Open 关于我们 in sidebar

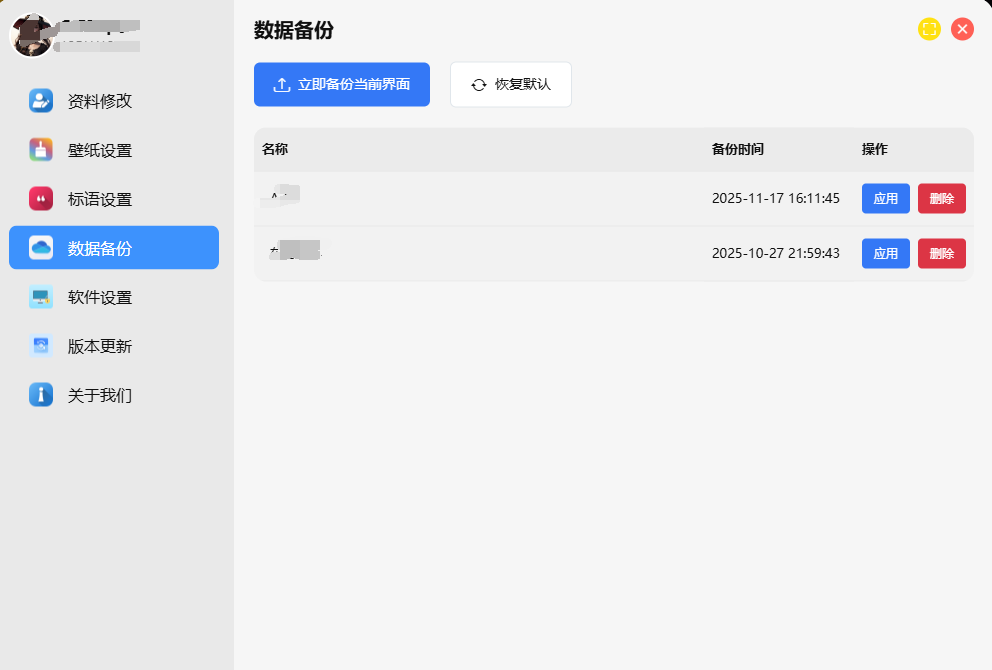[100, 396]
